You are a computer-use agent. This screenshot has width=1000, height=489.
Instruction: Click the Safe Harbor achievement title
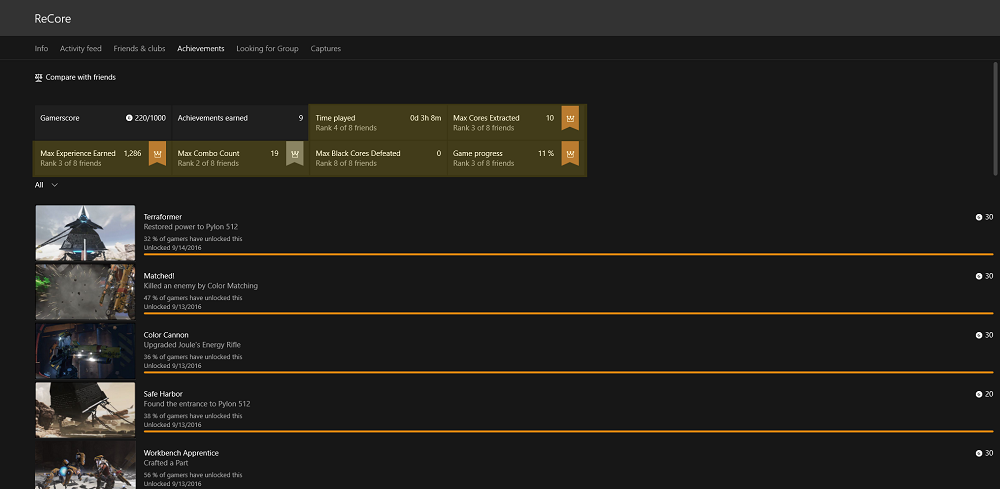tap(163, 394)
